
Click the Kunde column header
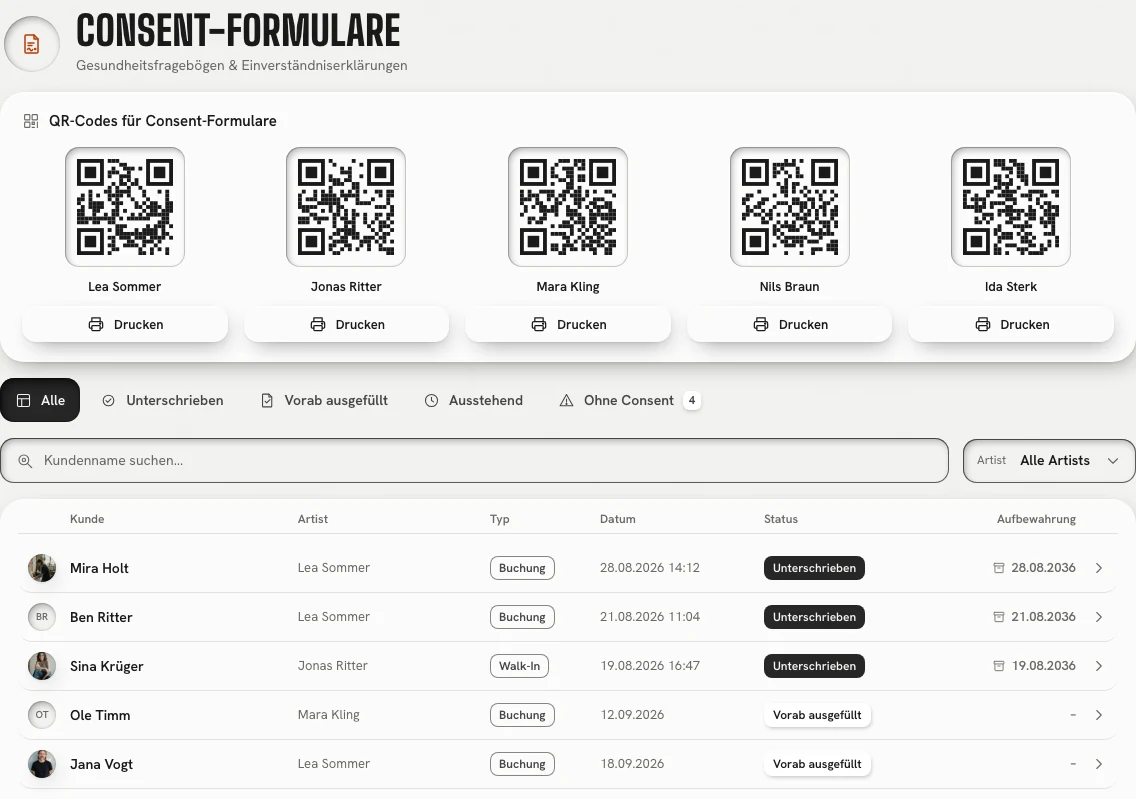click(87, 519)
